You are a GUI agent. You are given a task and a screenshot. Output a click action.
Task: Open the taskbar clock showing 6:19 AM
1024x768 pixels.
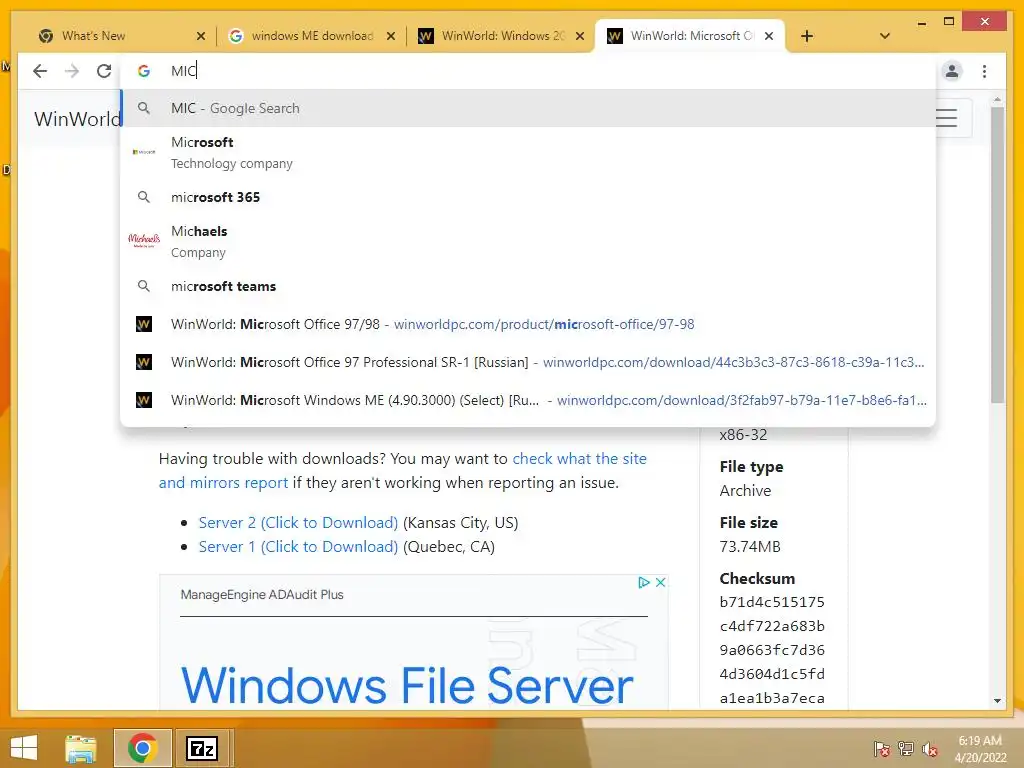click(x=980, y=748)
